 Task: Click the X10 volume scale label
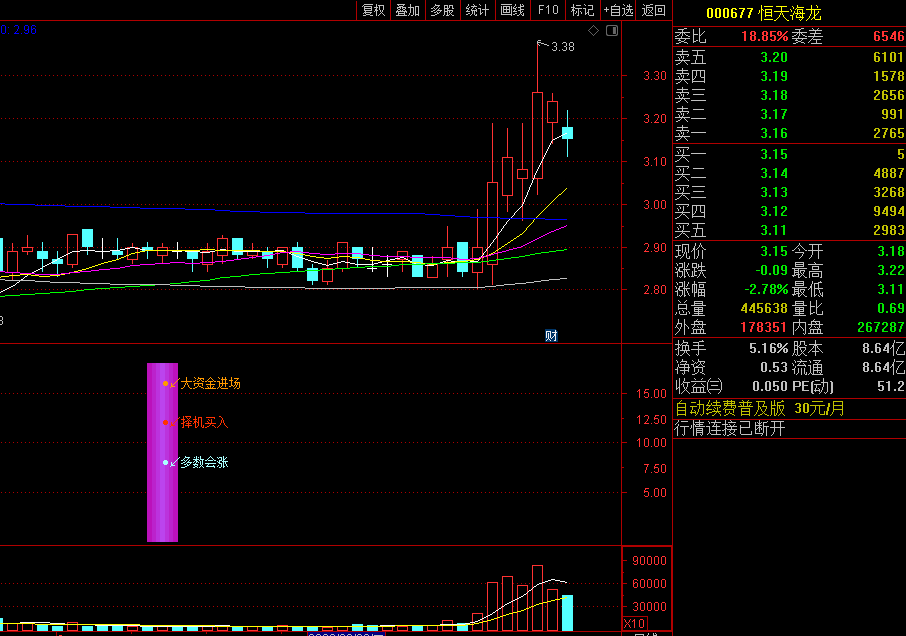click(x=634, y=624)
